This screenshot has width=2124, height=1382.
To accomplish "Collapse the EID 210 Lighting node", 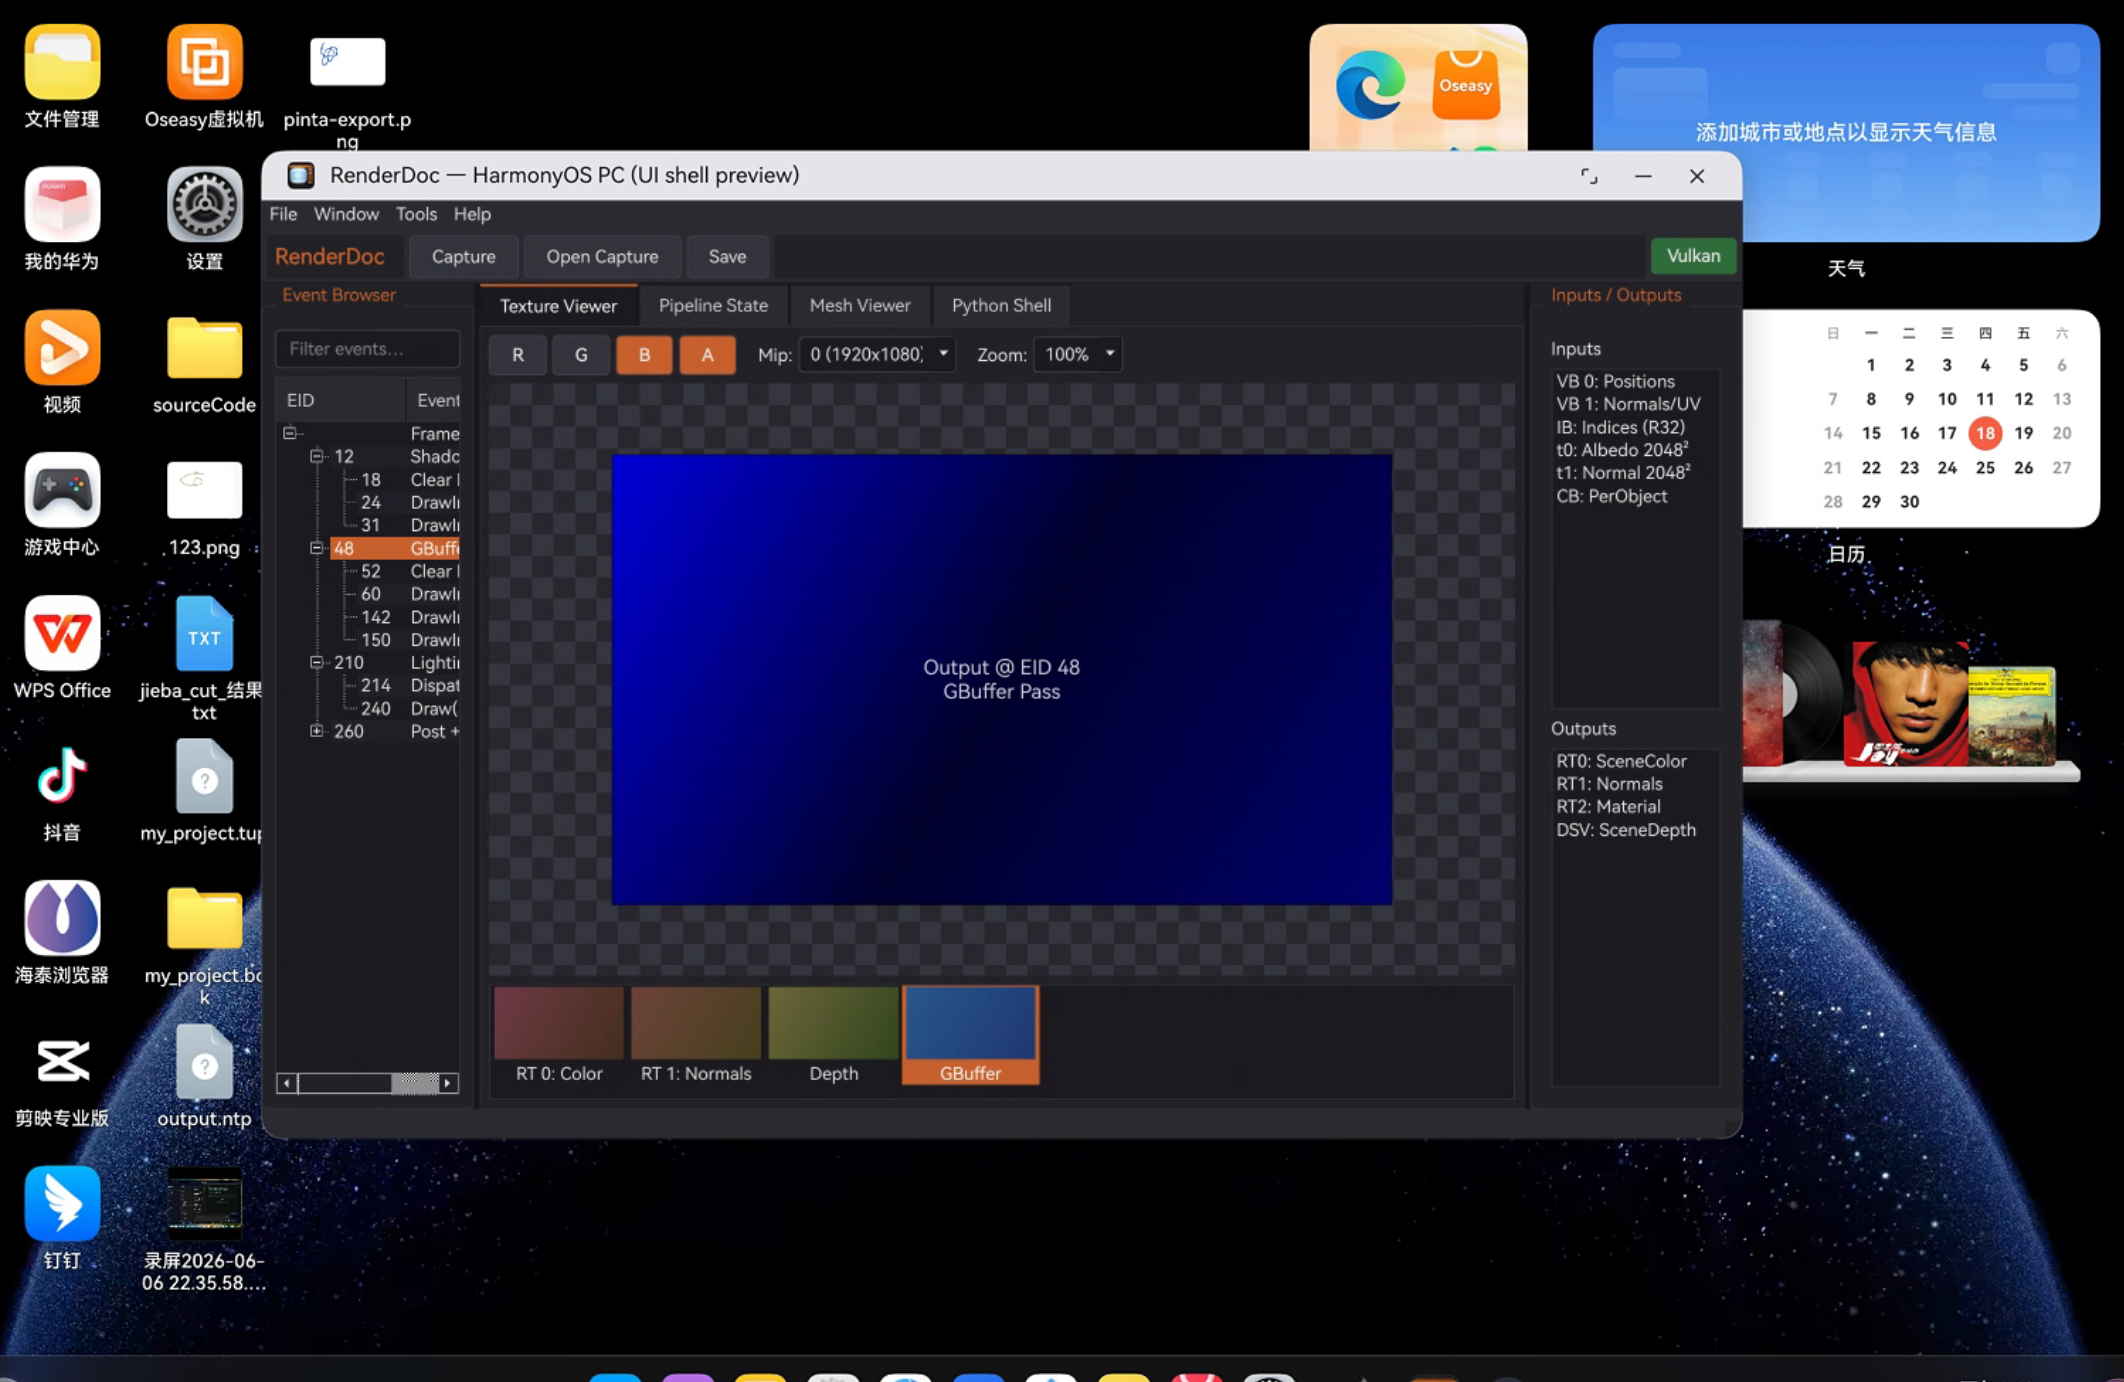I will click(316, 662).
